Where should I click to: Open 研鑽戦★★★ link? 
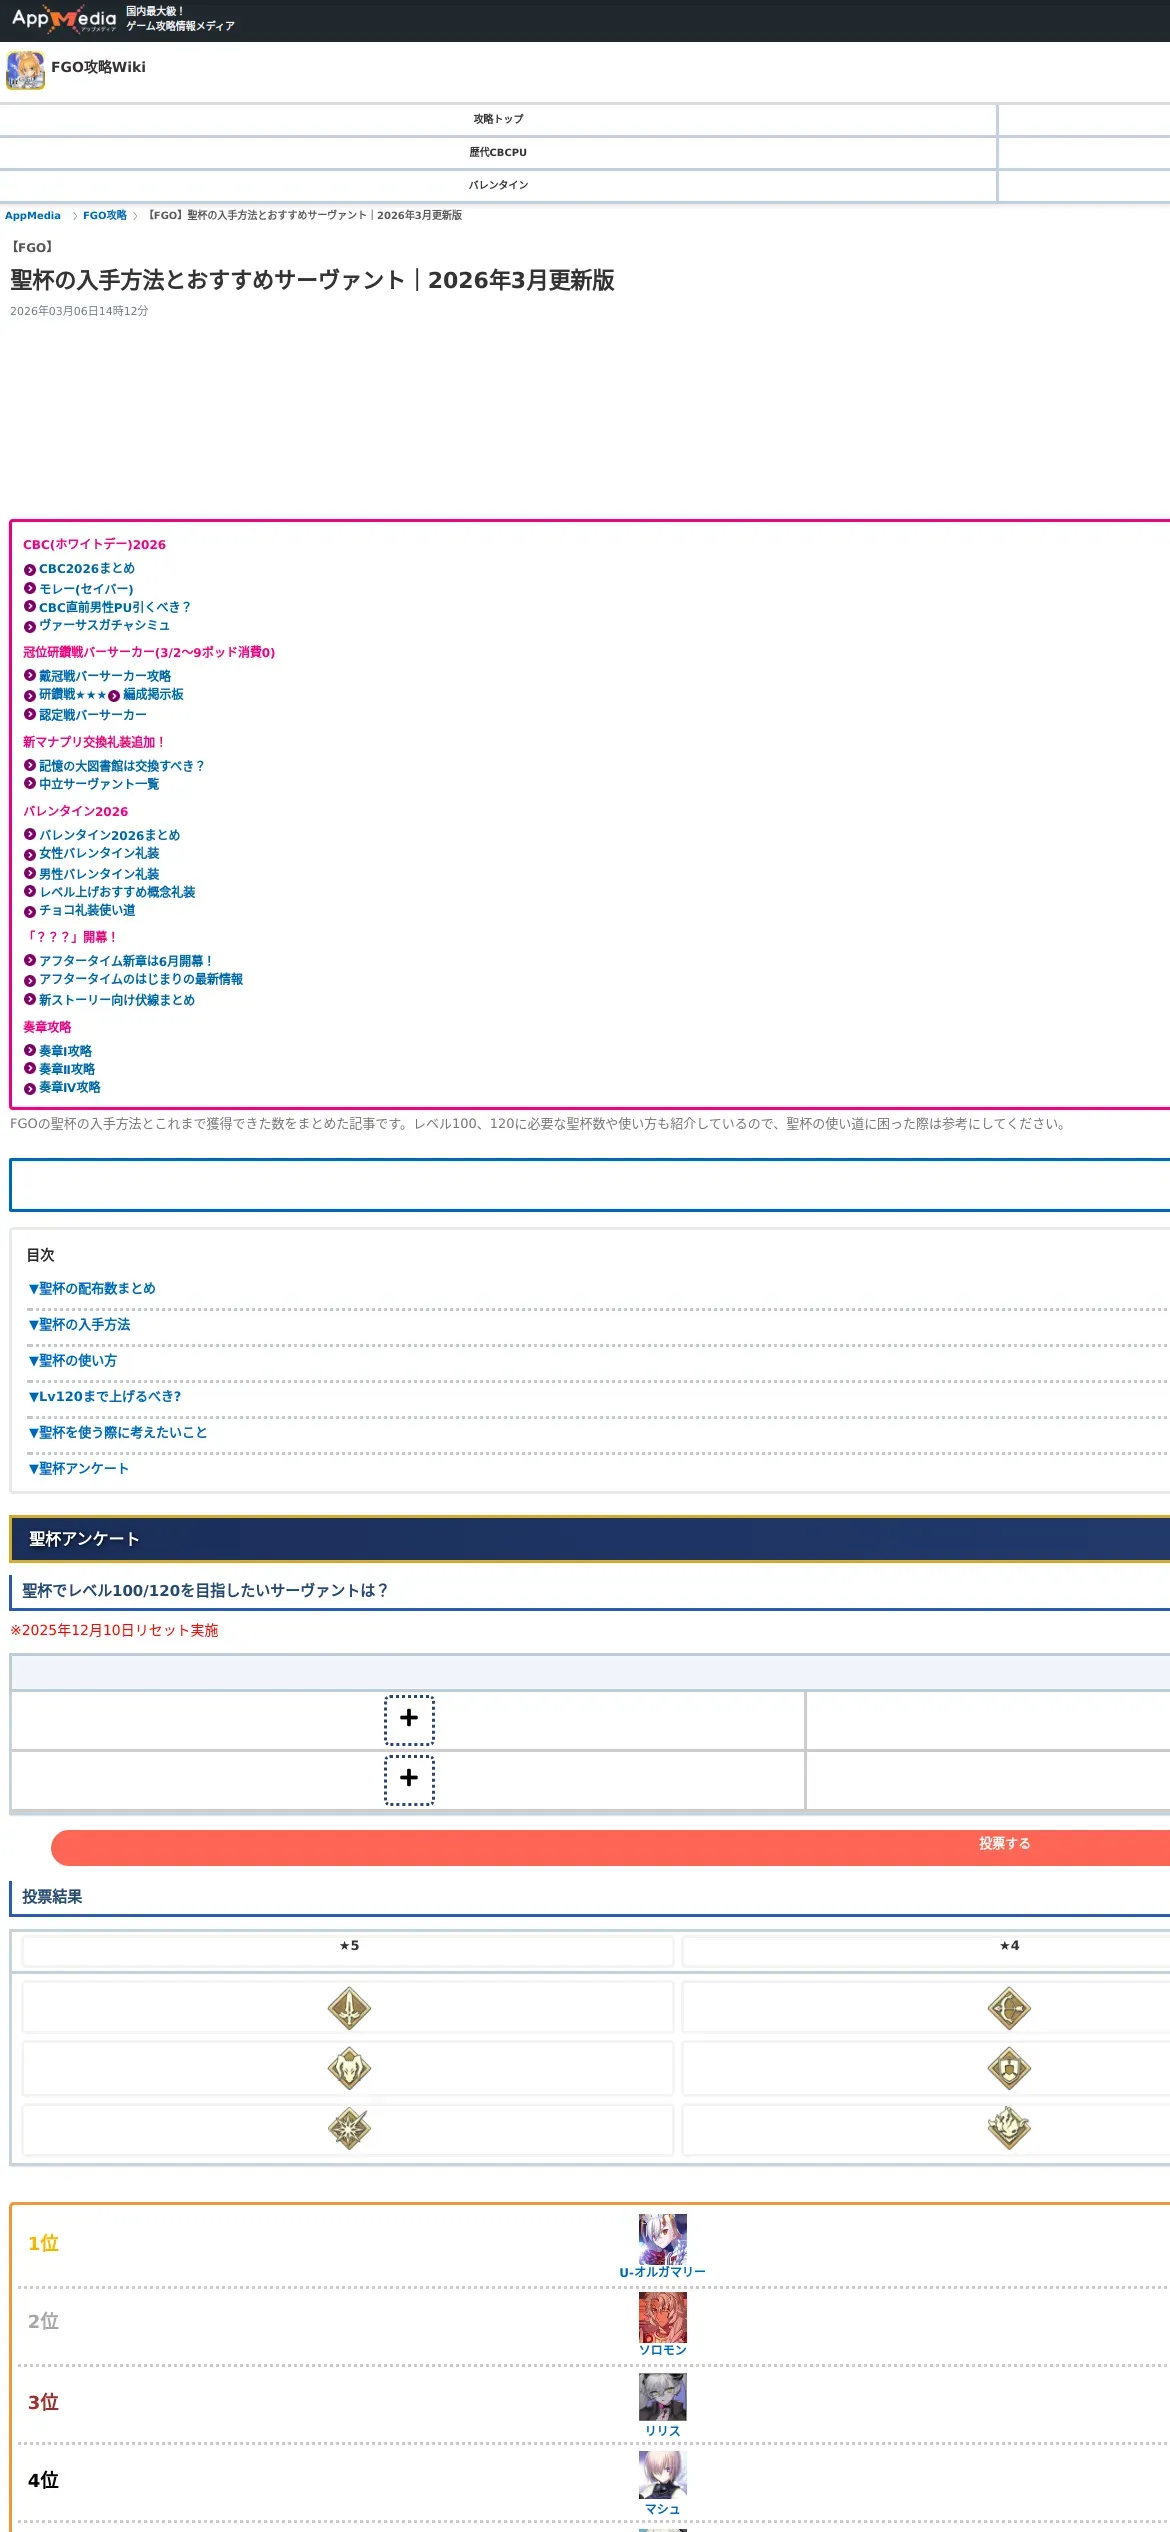pos(73,695)
